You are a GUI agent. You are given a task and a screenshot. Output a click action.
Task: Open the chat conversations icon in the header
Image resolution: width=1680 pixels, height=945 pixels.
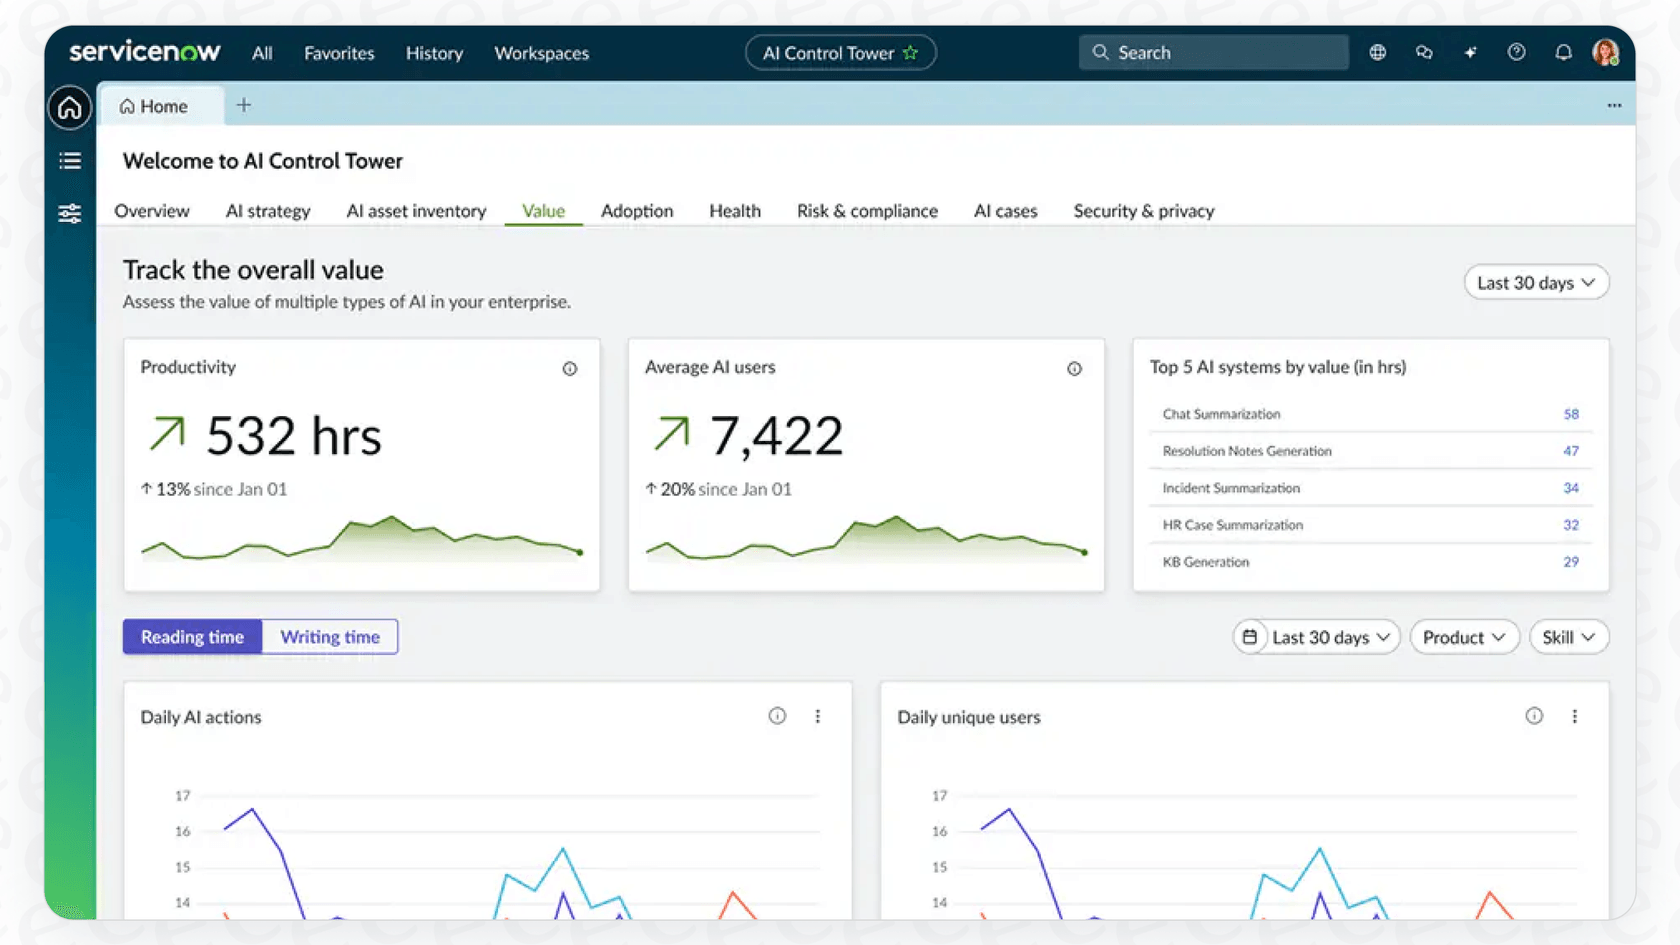click(1424, 52)
